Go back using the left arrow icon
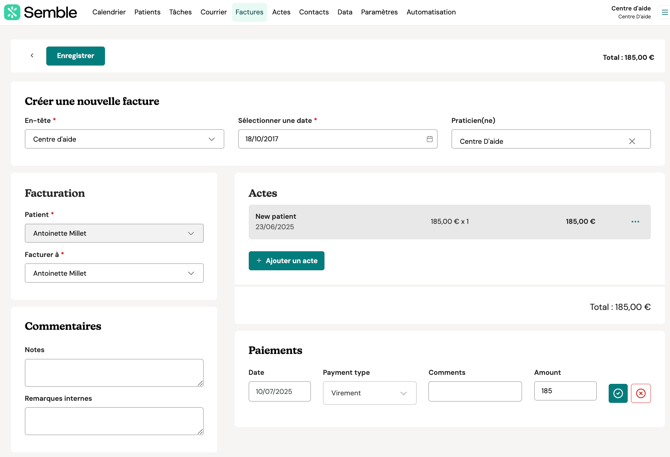 tap(32, 56)
